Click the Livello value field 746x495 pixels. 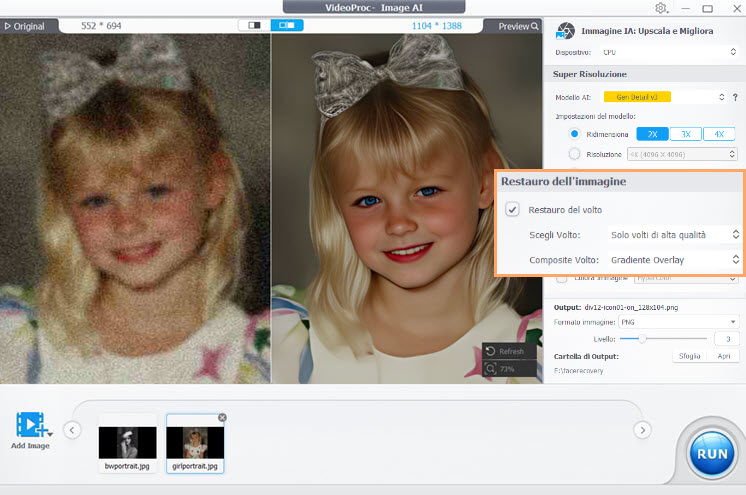(x=727, y=339)
